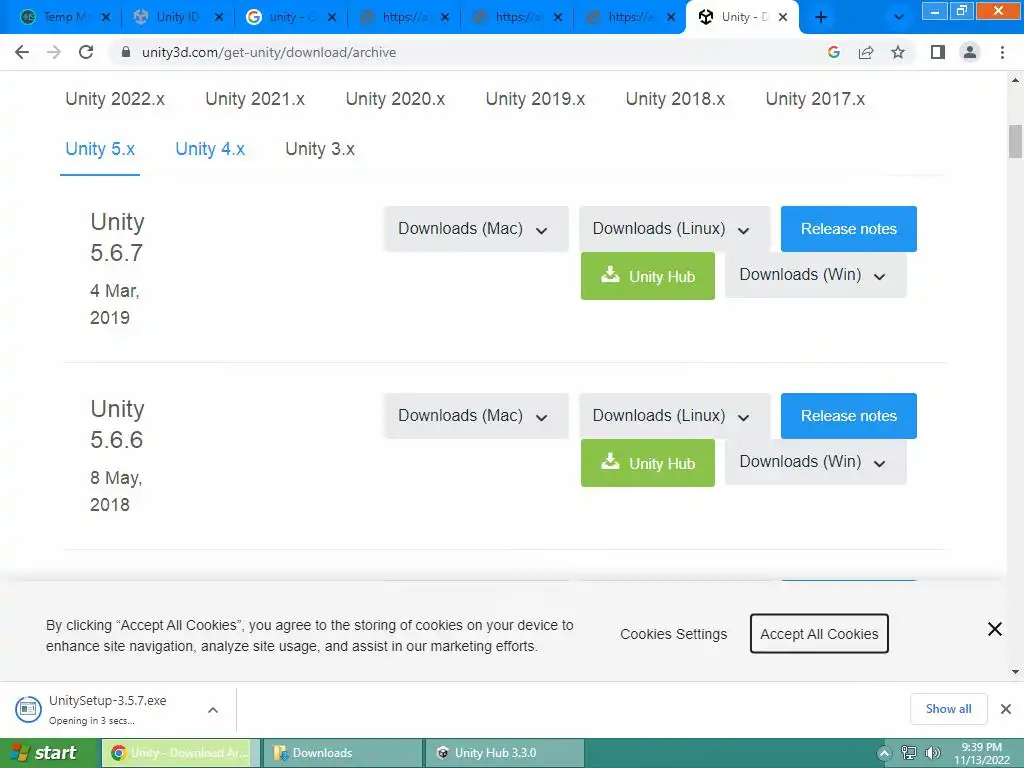Close the downloads bar
This screenshot has height=768, width=1024.
pyautogui.click(x=1006, y=709)
